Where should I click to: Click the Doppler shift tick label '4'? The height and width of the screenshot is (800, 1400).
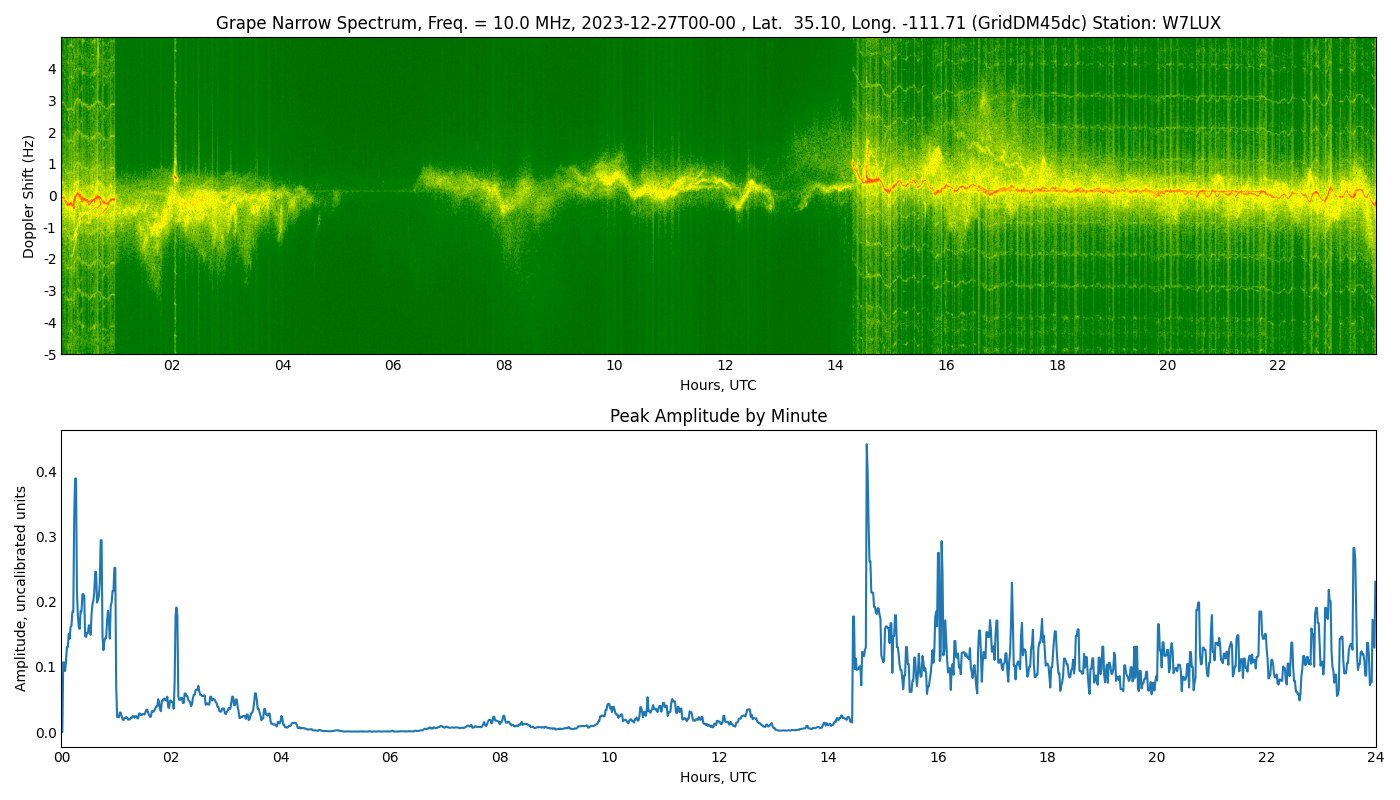(51, 69)
